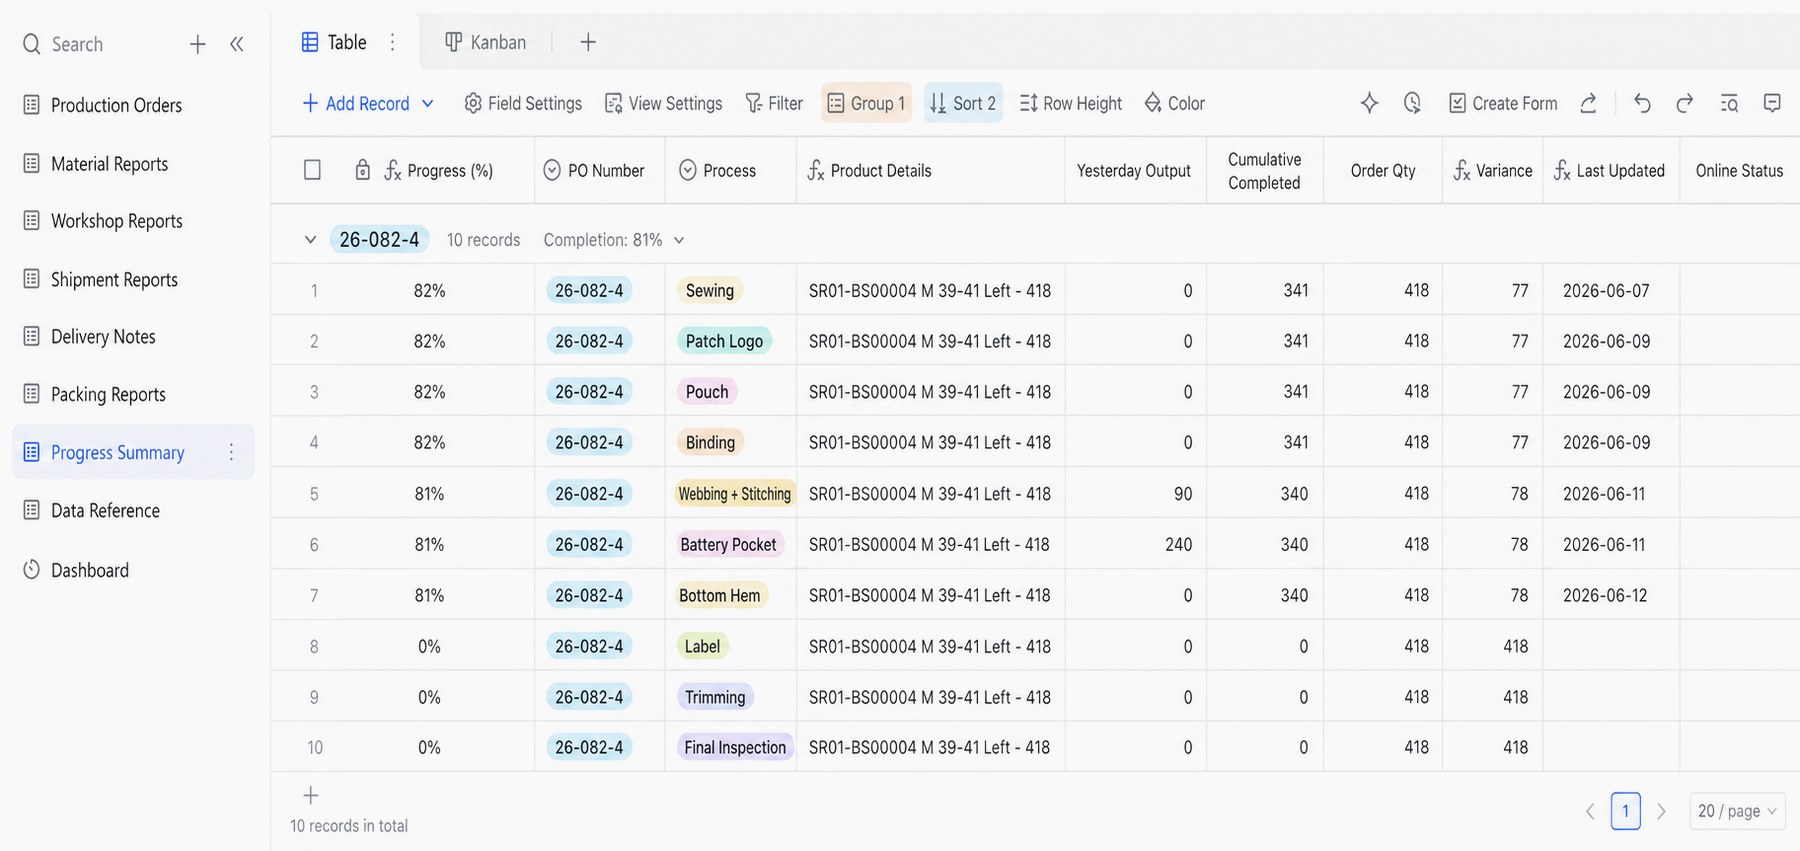This screenshot has width=1800, height=851.
Task: Expand Add Record dropdown arrow
Action: (x=428, y=103)
